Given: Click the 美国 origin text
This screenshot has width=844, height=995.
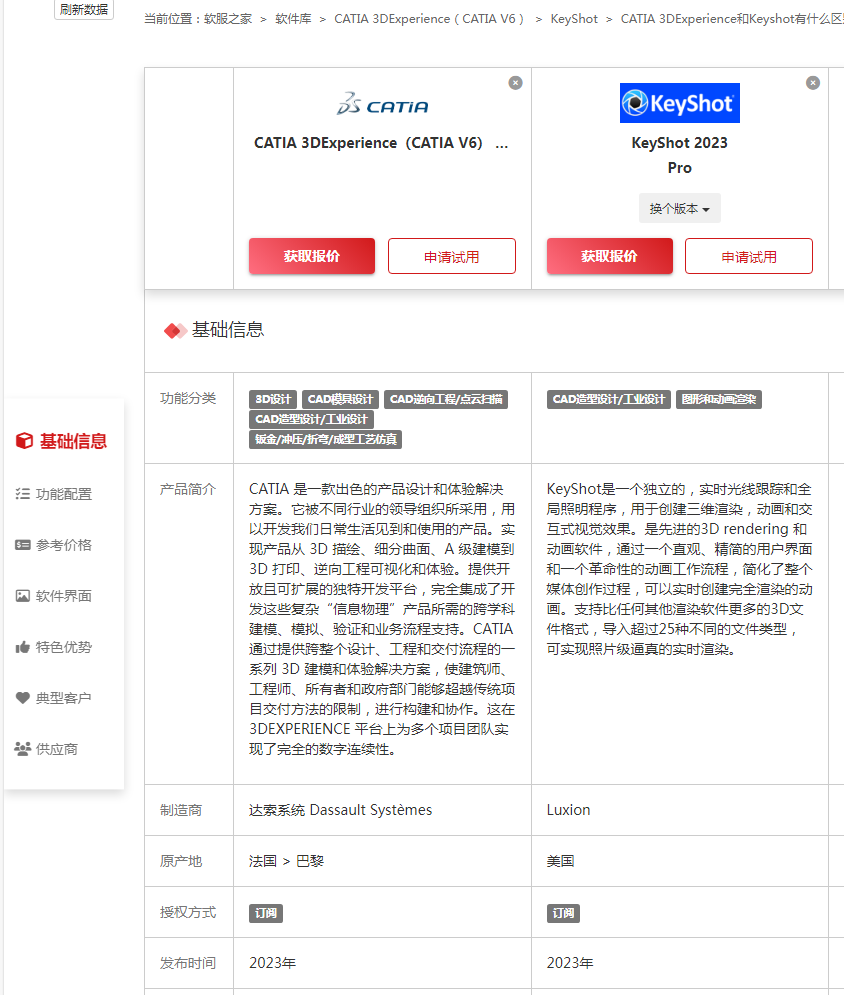Looking at the screenshot, I should click(560, 861).
